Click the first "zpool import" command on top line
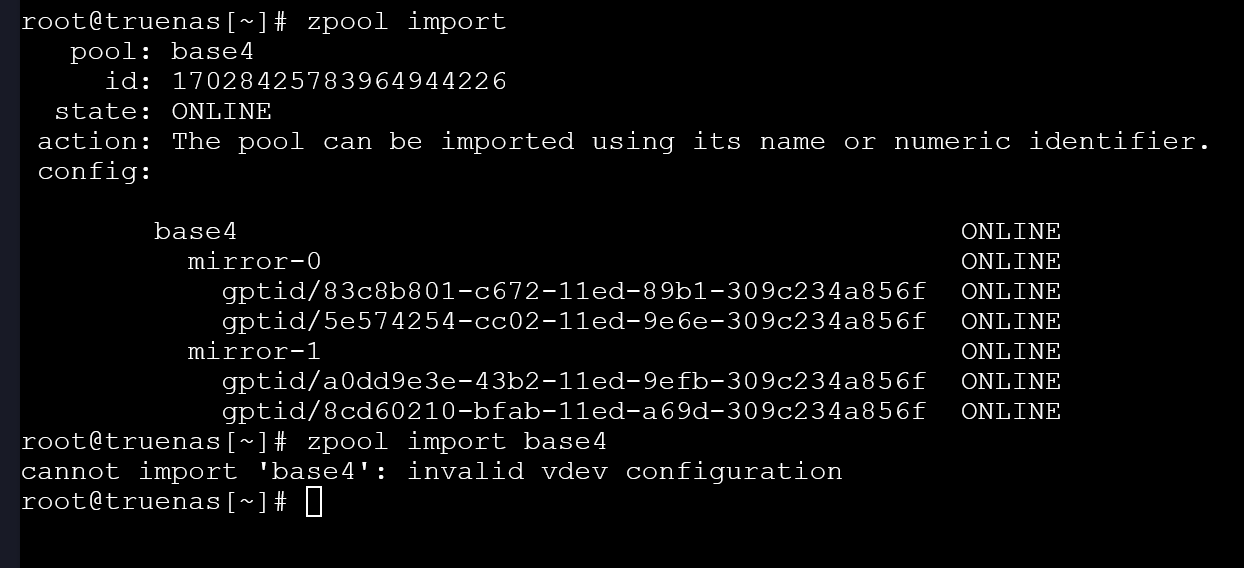This screenshot has width=1244, height=568. pos(406,21)
